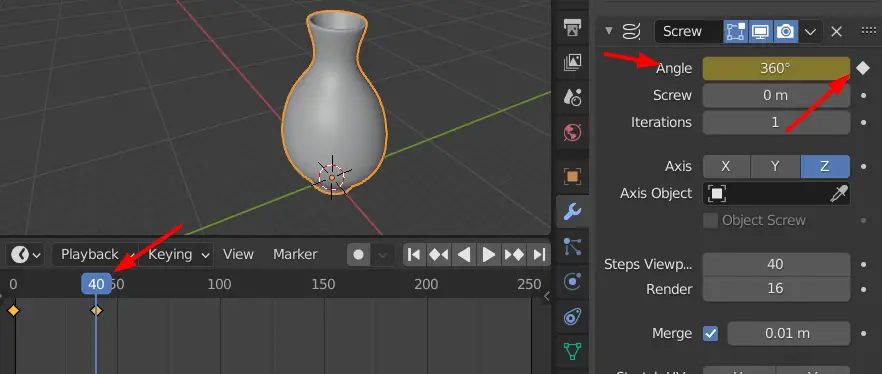
Task: Animate the Steps Viewport property dot
Action: [x=863, y=264]
